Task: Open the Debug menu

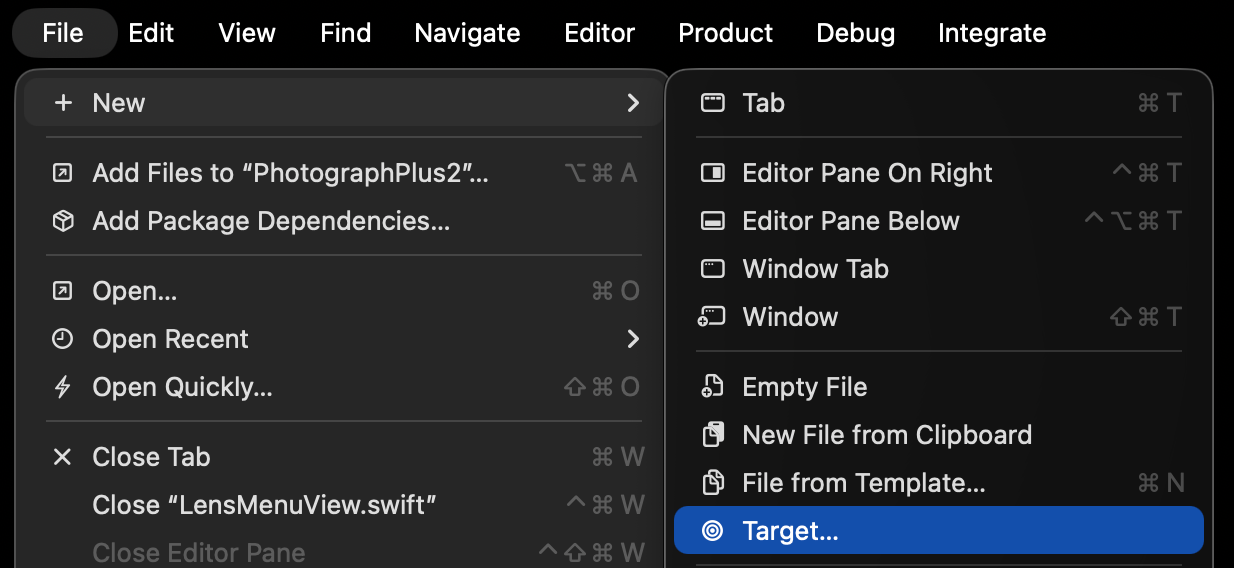Action: [855, 33]
